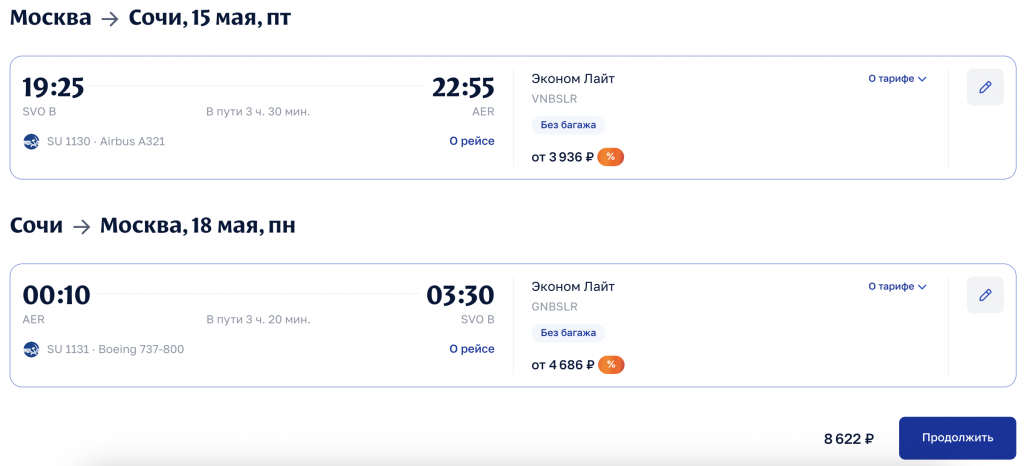Image resolution: width=1024 pixels, height=466 pixels.
Task: Click the "Москва → Сочи, 15 мая" heading
Action: (150, 18)
